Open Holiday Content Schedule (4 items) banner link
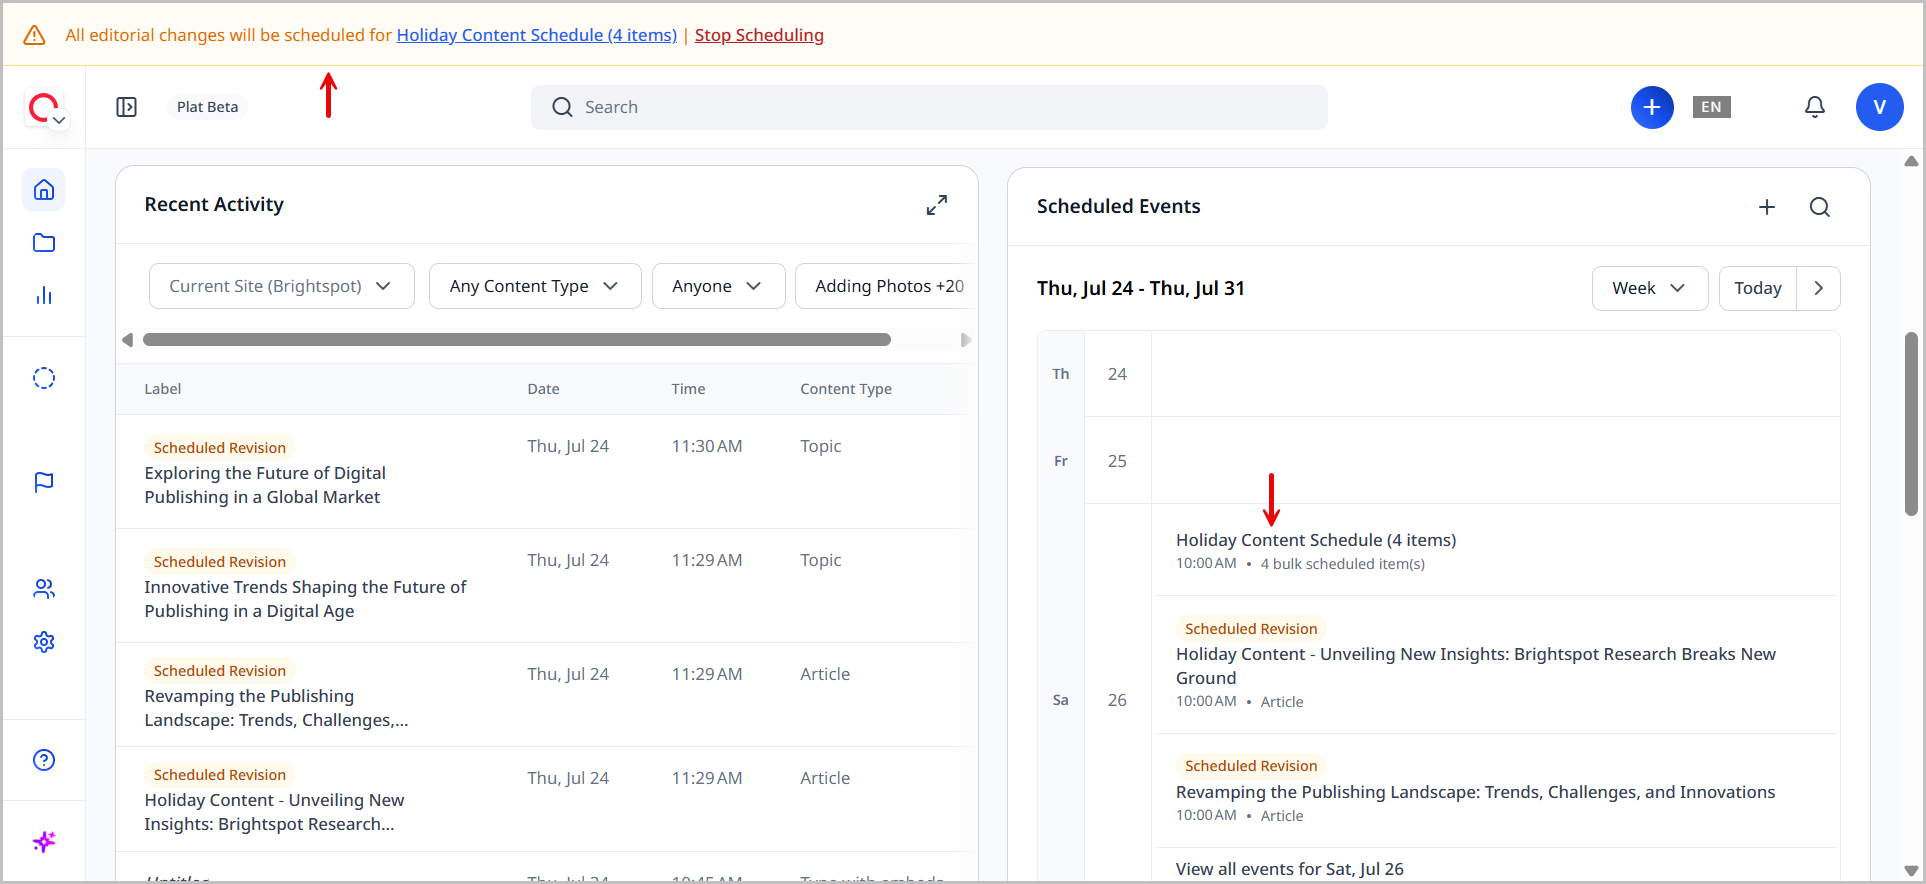Screen dimensions: 1926x884 [x=537, y=35]
